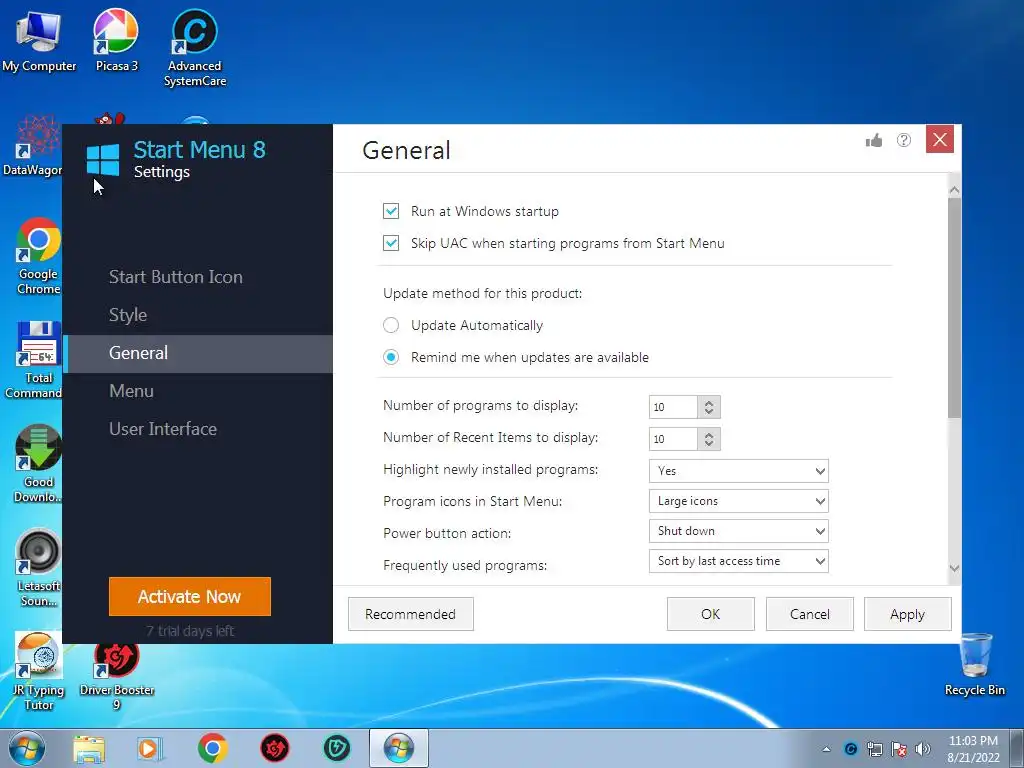Viewport: 1024px width, 768px height.
Task: Open Driver Booster from the taskbar
Action: (275, 748)
